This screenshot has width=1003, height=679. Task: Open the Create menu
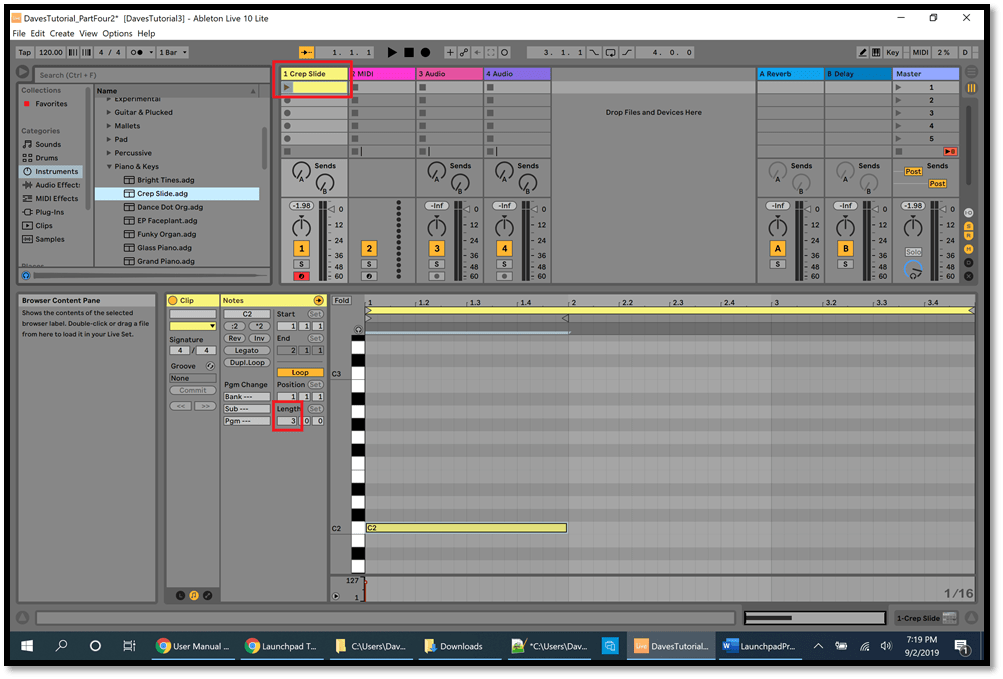tap(61, 33)
